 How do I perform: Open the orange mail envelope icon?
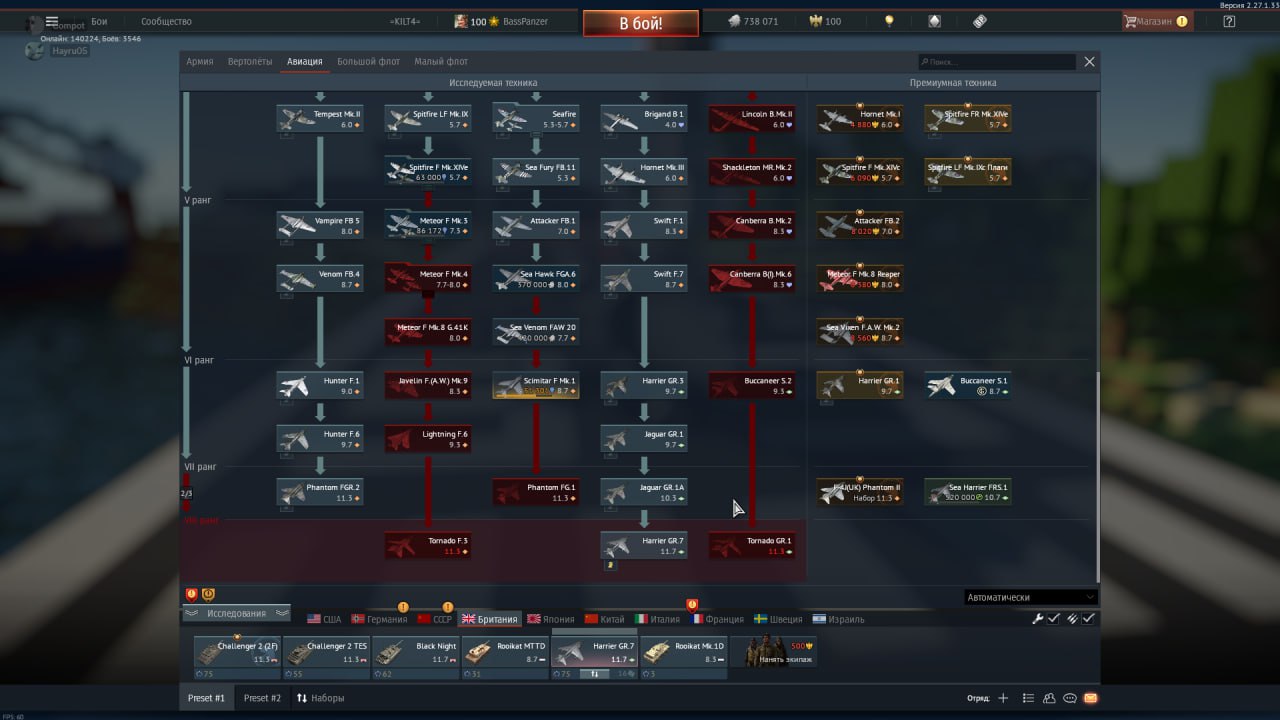pos(1090,698)
